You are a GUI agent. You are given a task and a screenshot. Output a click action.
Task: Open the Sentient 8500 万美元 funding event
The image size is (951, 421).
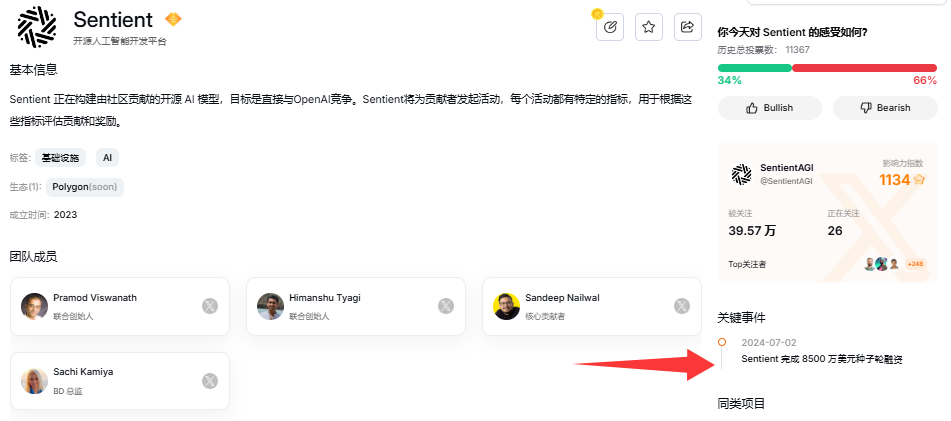pos(822,359)
